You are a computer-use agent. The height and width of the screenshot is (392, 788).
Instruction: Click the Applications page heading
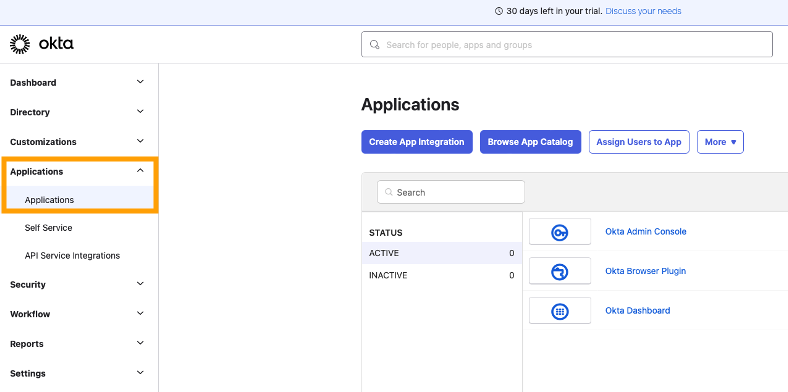[x=410, y=105]
